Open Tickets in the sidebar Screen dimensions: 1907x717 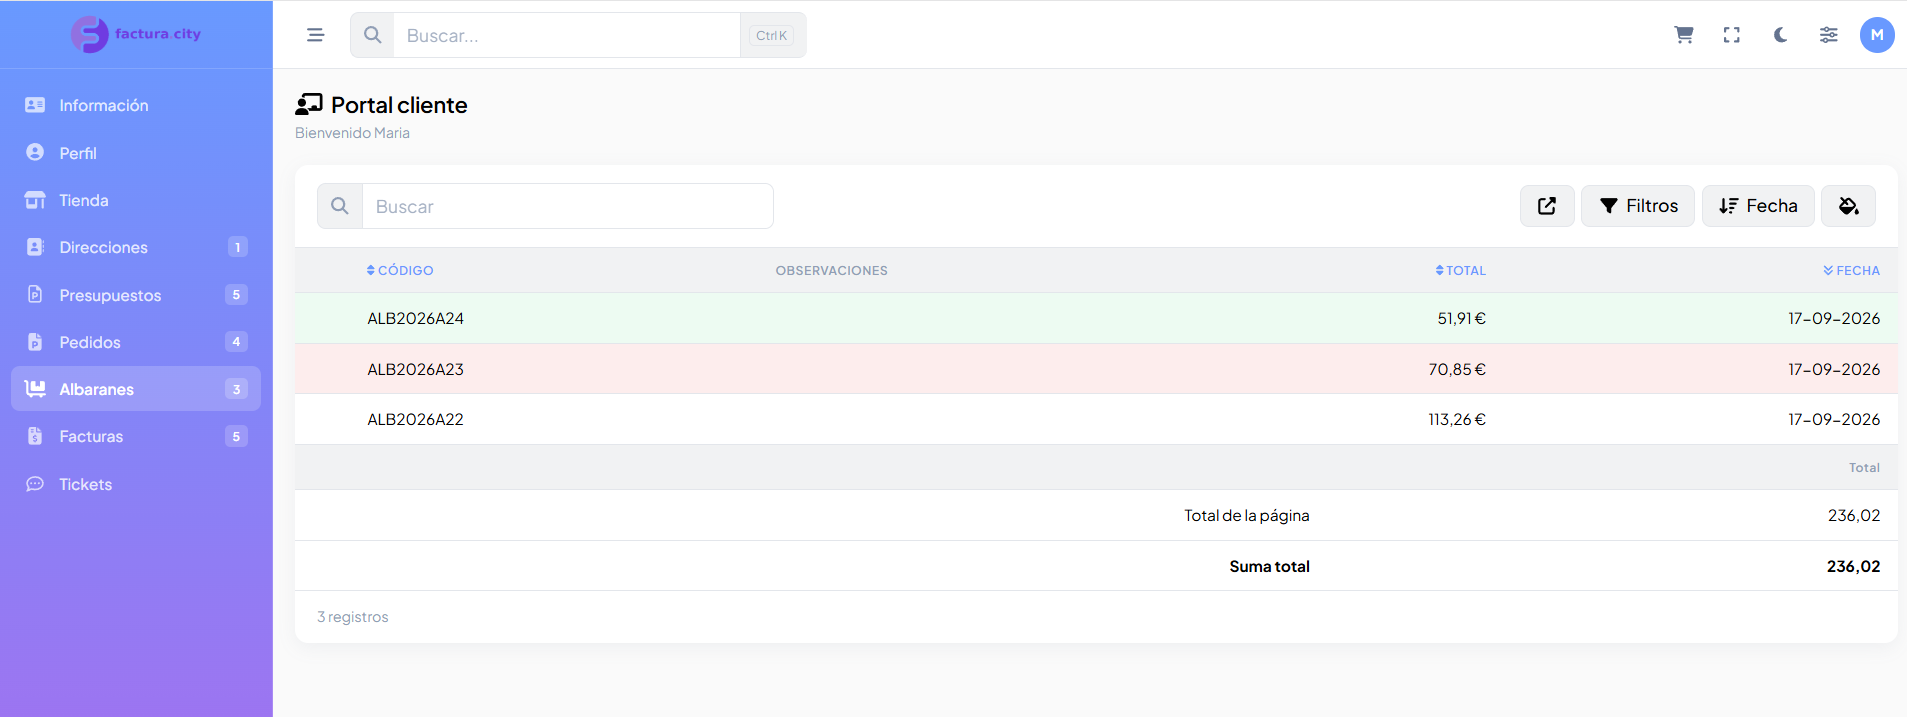(136, 484)
